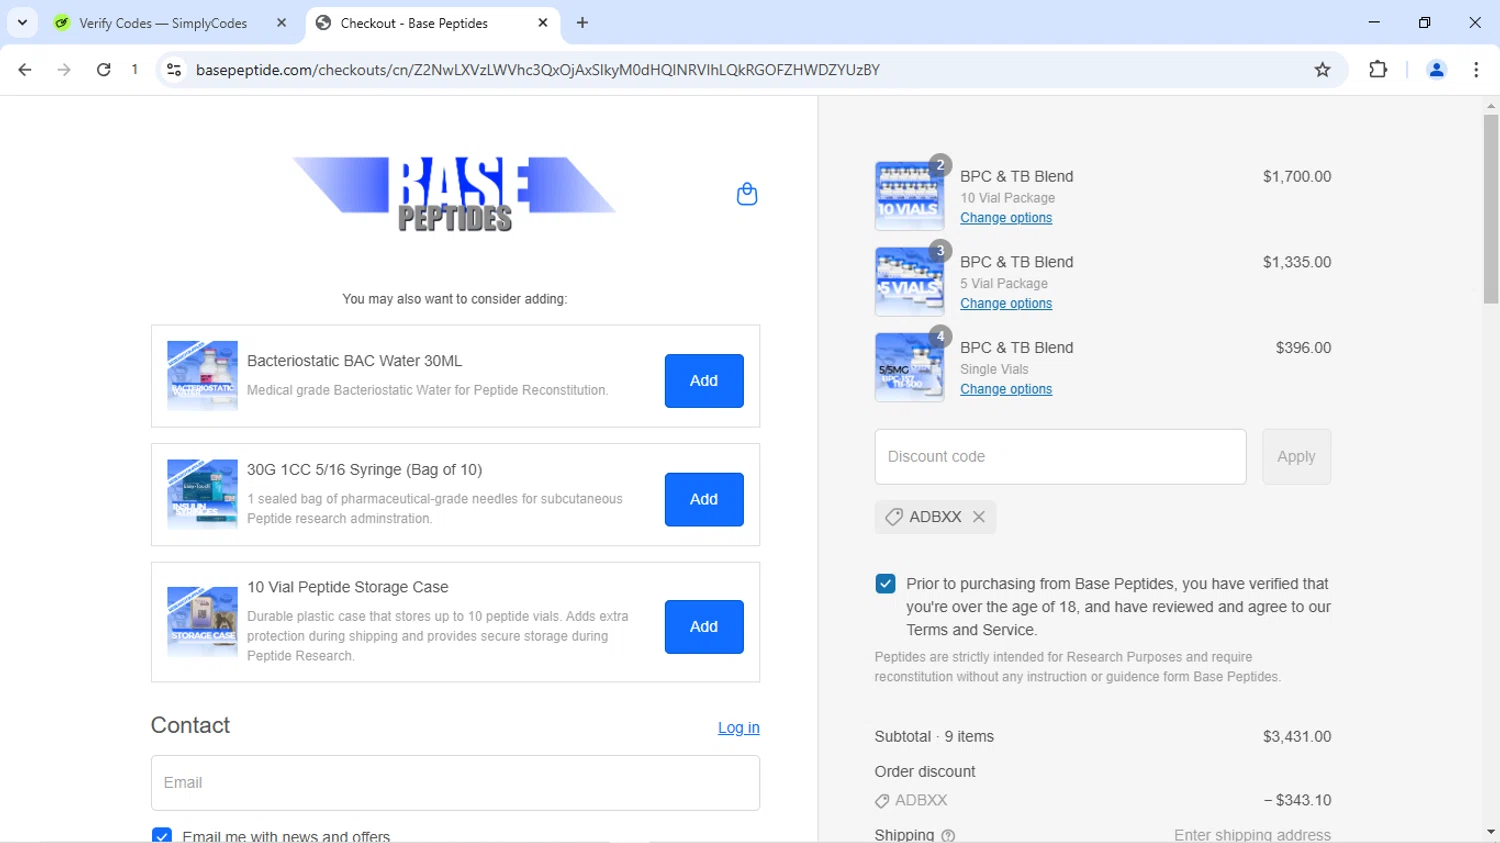
Task: Click the scrollbar down arrow
Action: pyautogui.click(x=1491, y=832)
